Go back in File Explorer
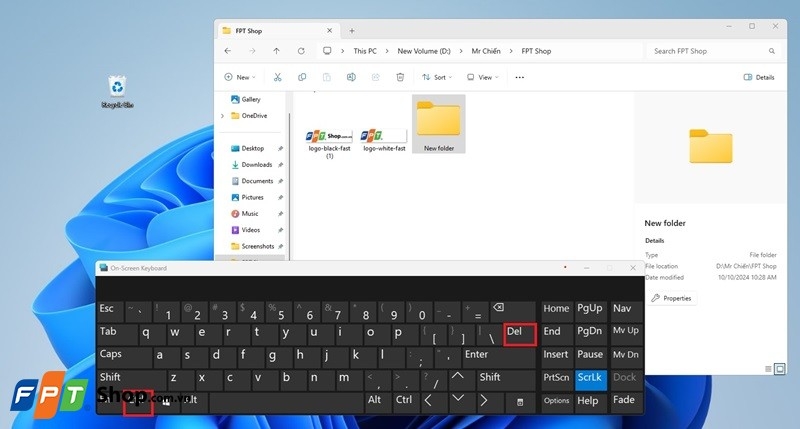 228,51
